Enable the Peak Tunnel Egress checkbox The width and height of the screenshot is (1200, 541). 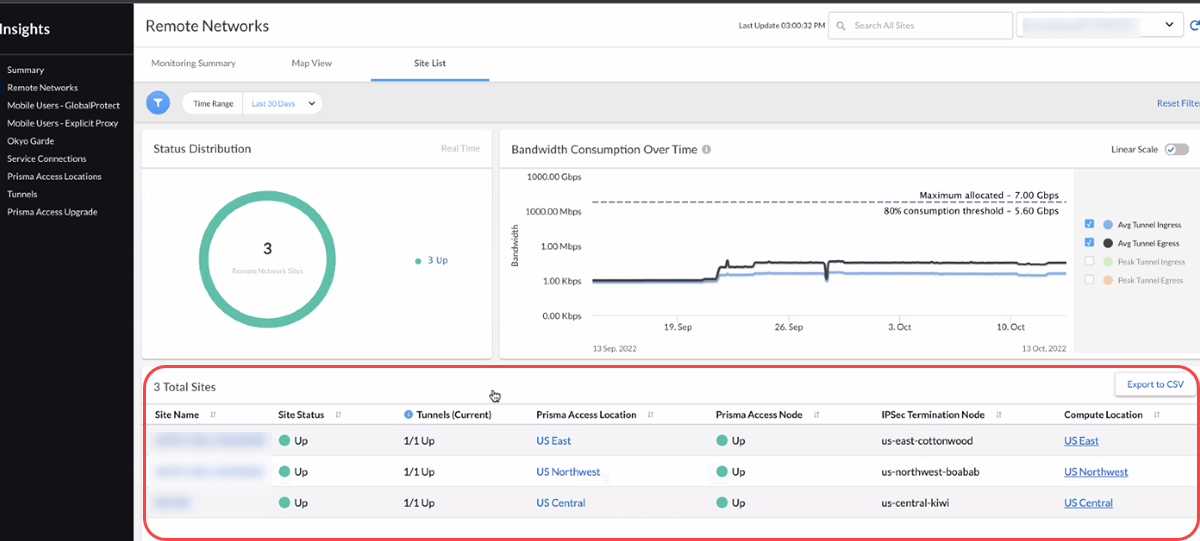pyautogui.click(x=1090, y=280)
